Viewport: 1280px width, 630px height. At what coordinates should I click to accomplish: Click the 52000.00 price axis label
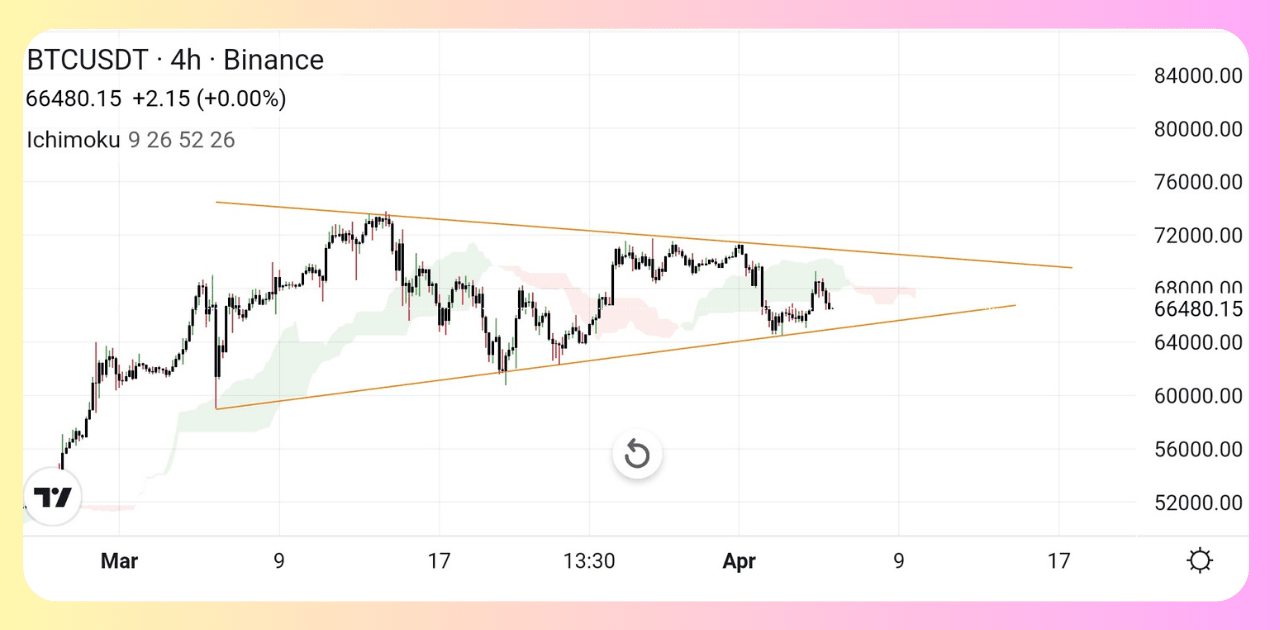(x=1197, y=503)
